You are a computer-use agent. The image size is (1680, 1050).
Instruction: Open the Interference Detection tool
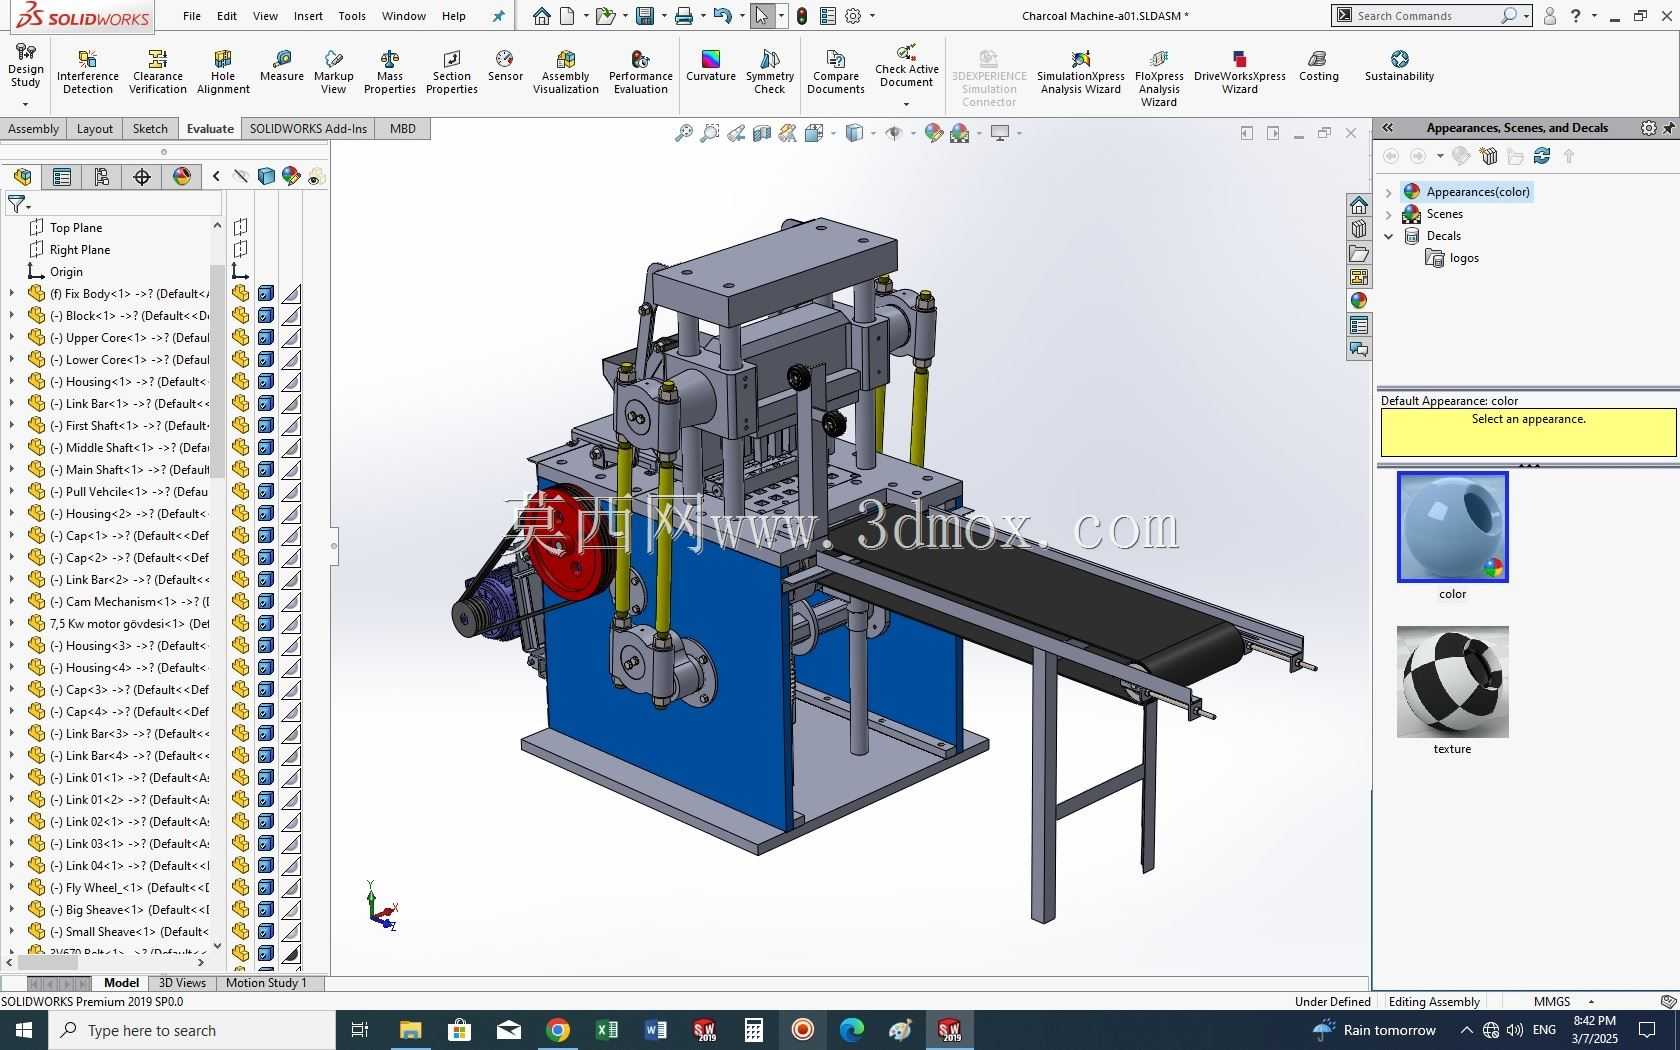click(x=87, y=72)
